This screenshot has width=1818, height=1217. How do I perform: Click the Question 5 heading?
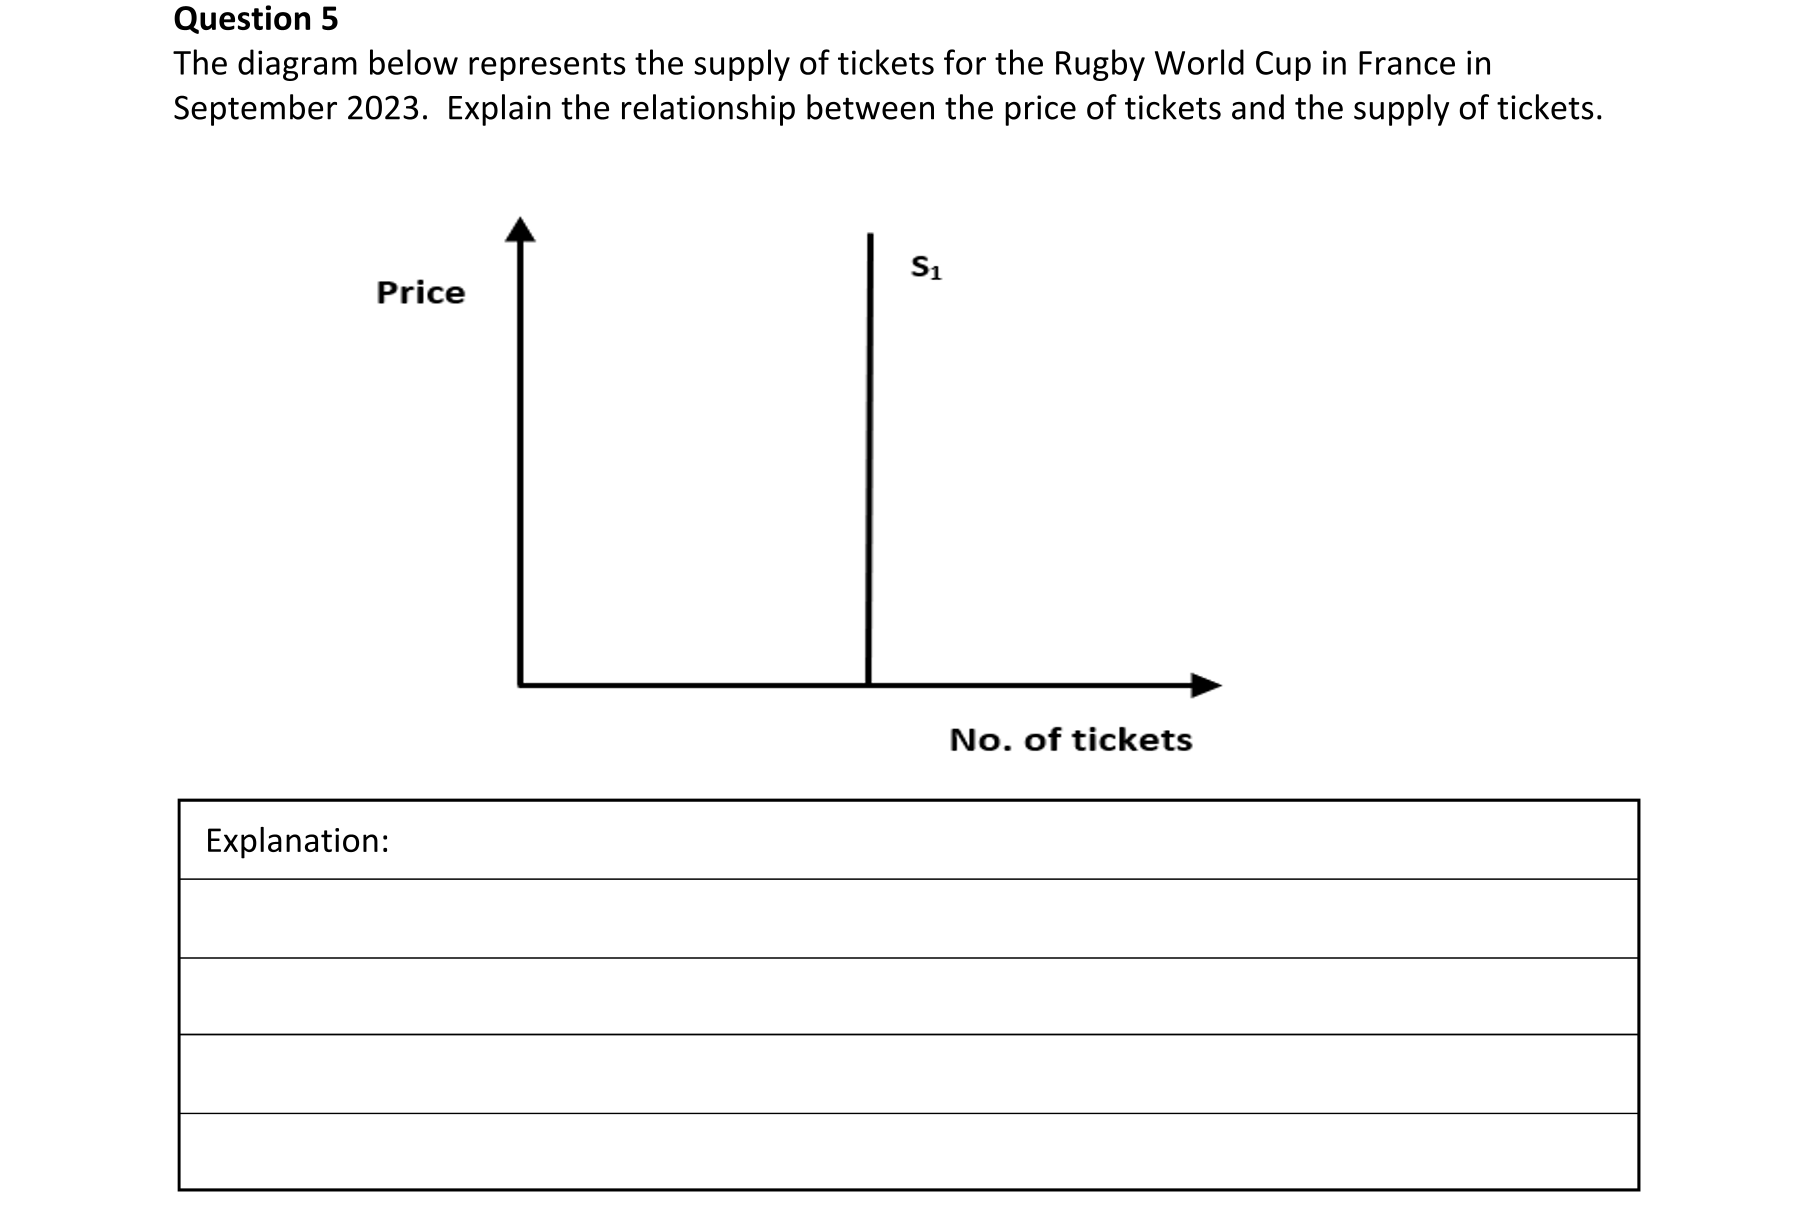pos(256,19)
